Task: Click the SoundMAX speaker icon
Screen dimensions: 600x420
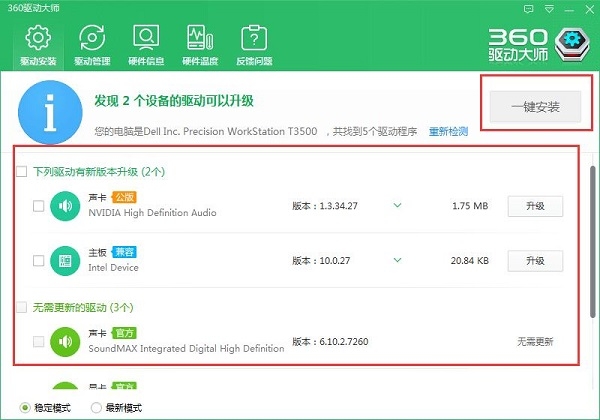Action: coord(65,342)
